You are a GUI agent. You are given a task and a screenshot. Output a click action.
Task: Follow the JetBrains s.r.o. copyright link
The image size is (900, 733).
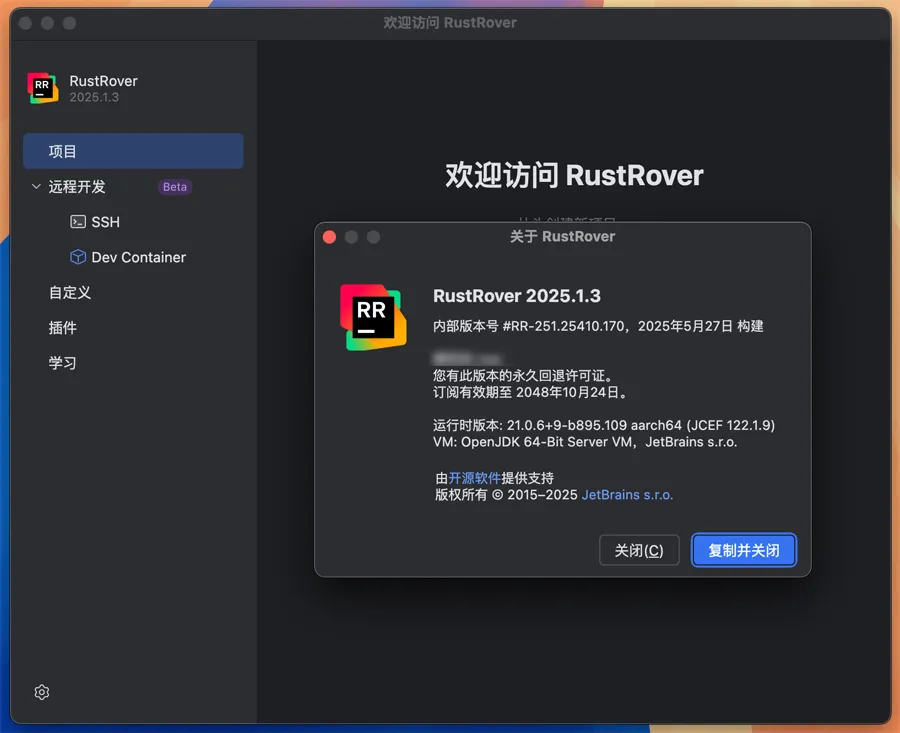[x=627, y=494]
